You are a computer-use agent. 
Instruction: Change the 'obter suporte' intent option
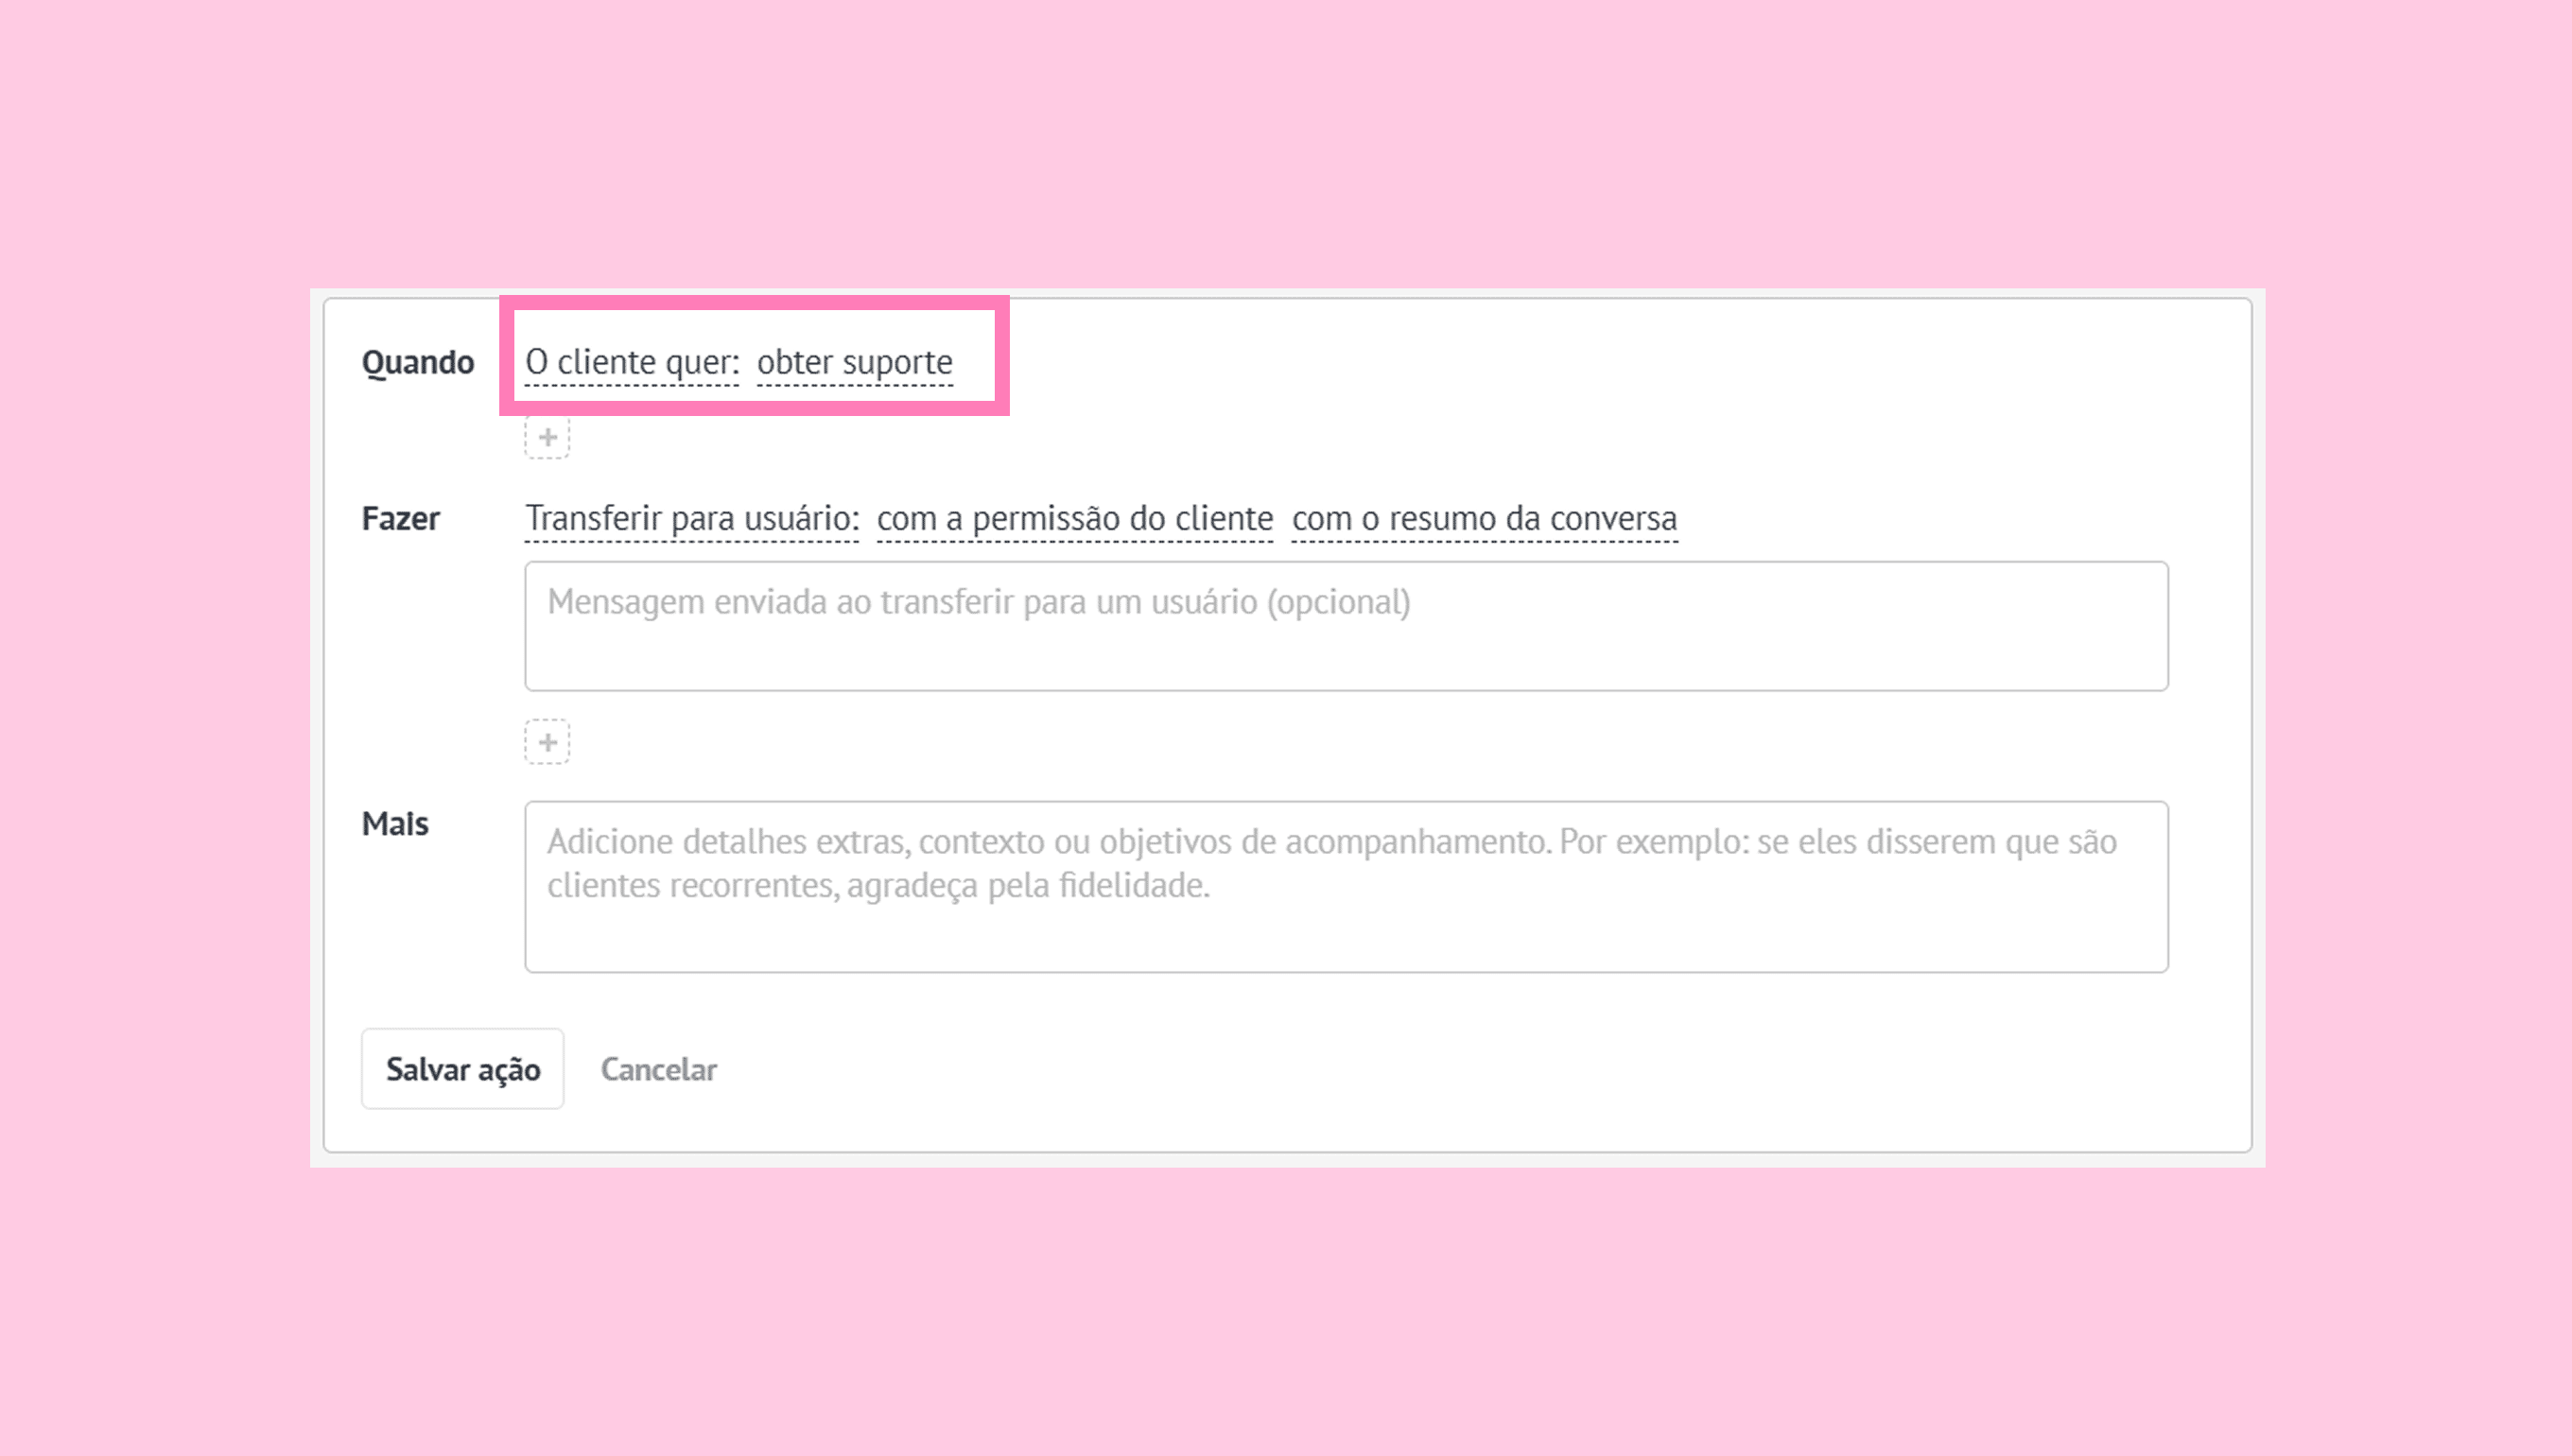855,362
